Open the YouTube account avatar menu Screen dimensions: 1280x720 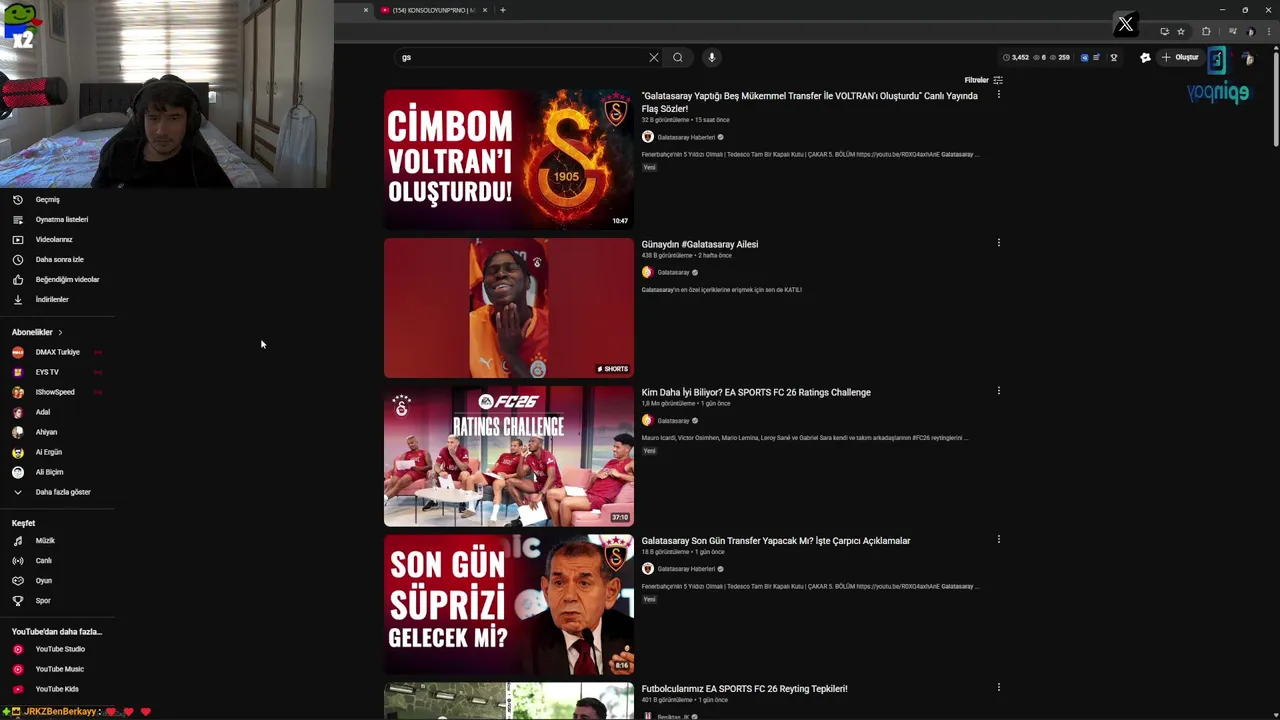click(x=1248, y=58)
